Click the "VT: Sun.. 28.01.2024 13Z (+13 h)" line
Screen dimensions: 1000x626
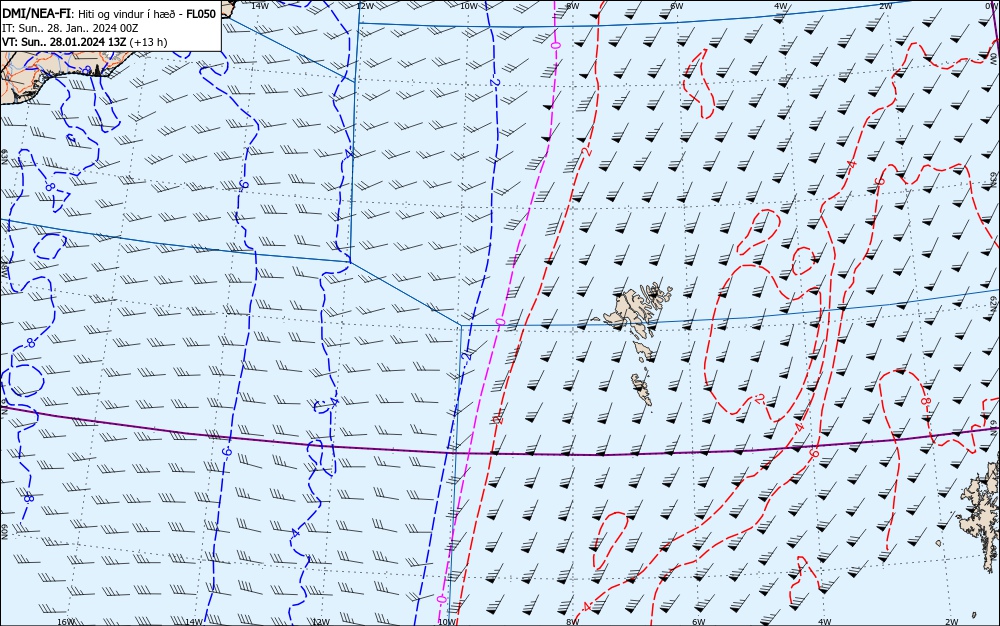pos(85,42)
